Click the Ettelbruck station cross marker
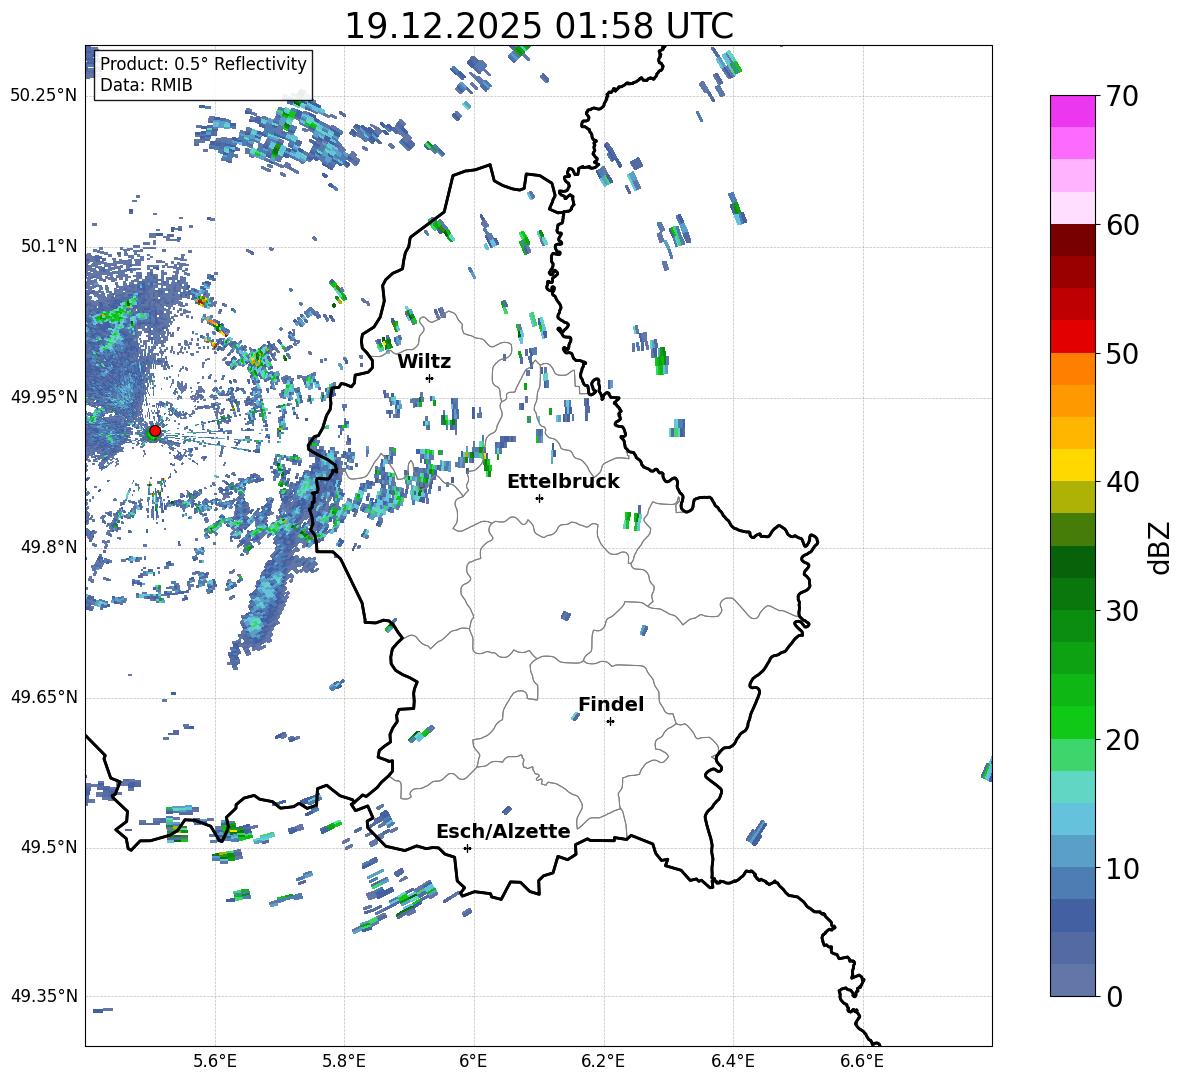This screenshot has height=1081, width=1184. pos(540,498)
